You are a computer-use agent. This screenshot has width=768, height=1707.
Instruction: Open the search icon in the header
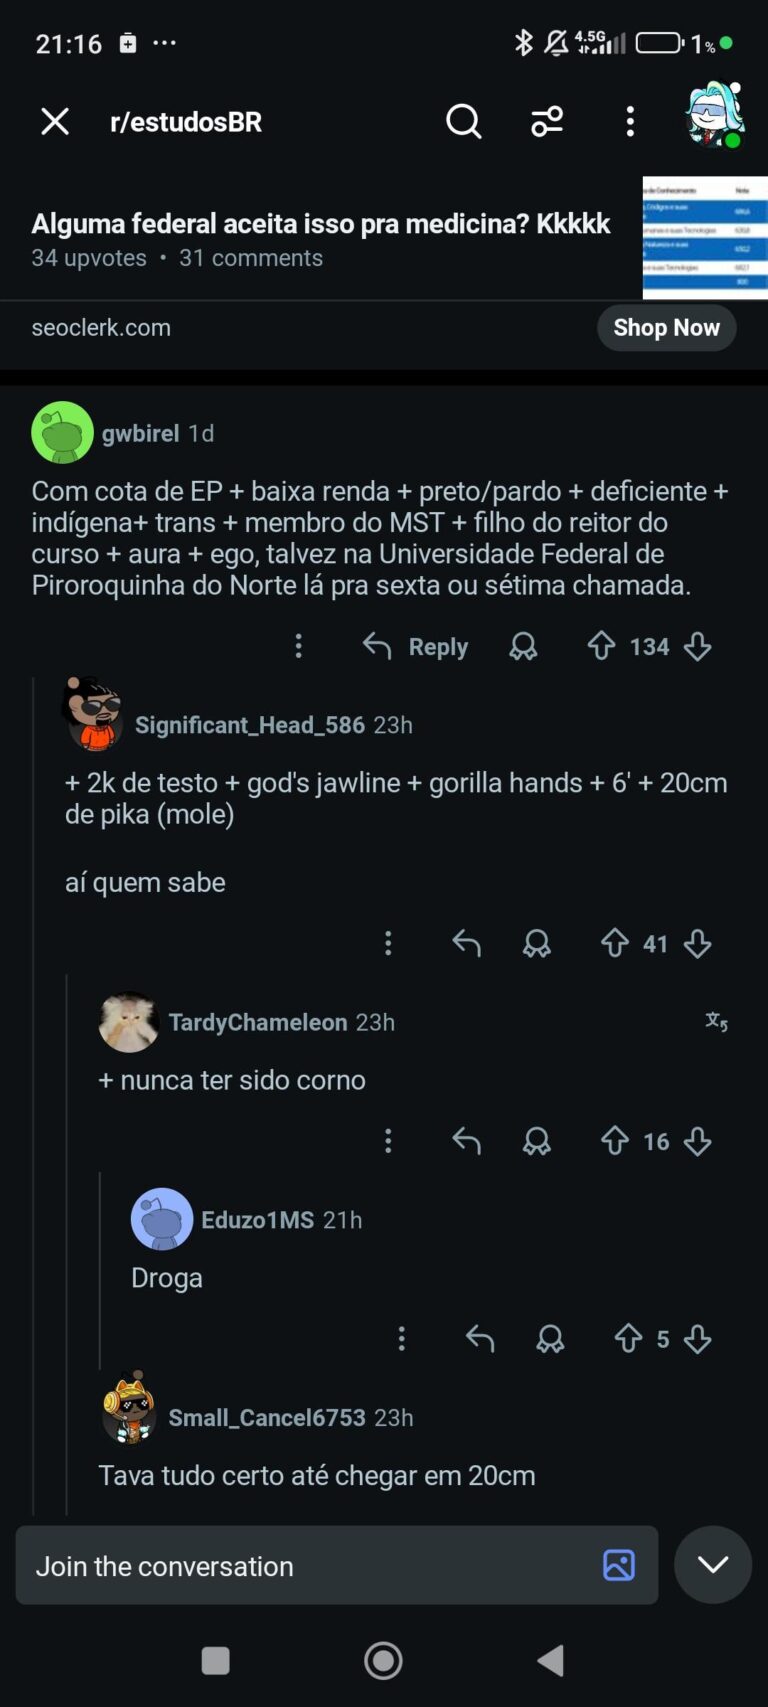(x=463, y=122)
